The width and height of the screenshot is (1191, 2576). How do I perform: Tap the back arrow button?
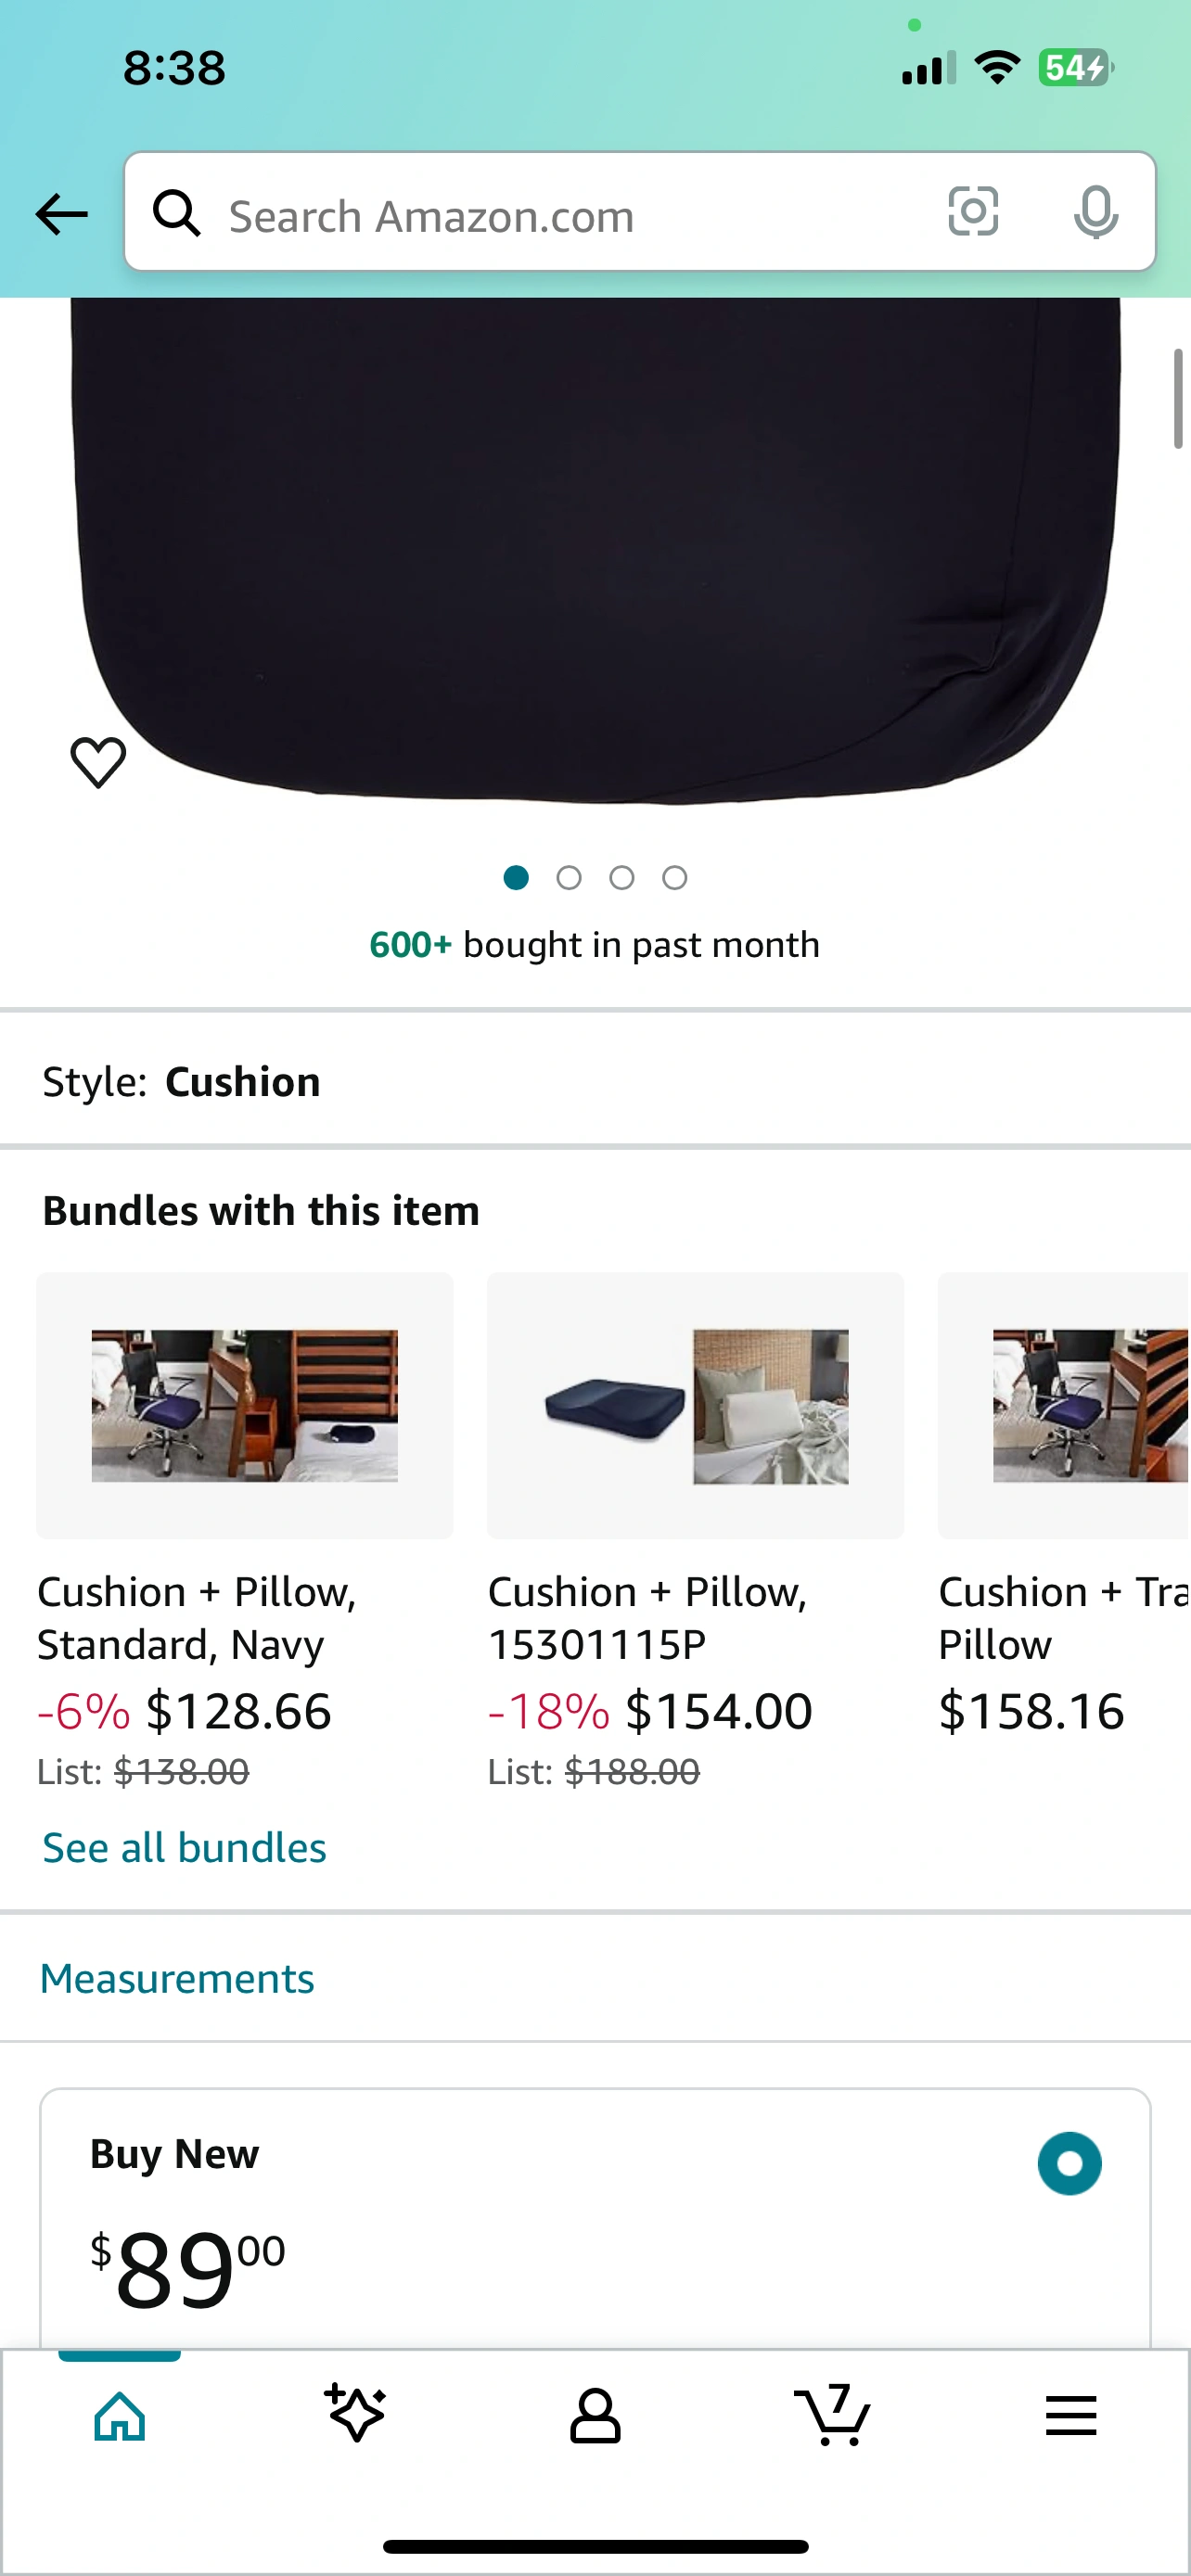(x=62, y=214)
